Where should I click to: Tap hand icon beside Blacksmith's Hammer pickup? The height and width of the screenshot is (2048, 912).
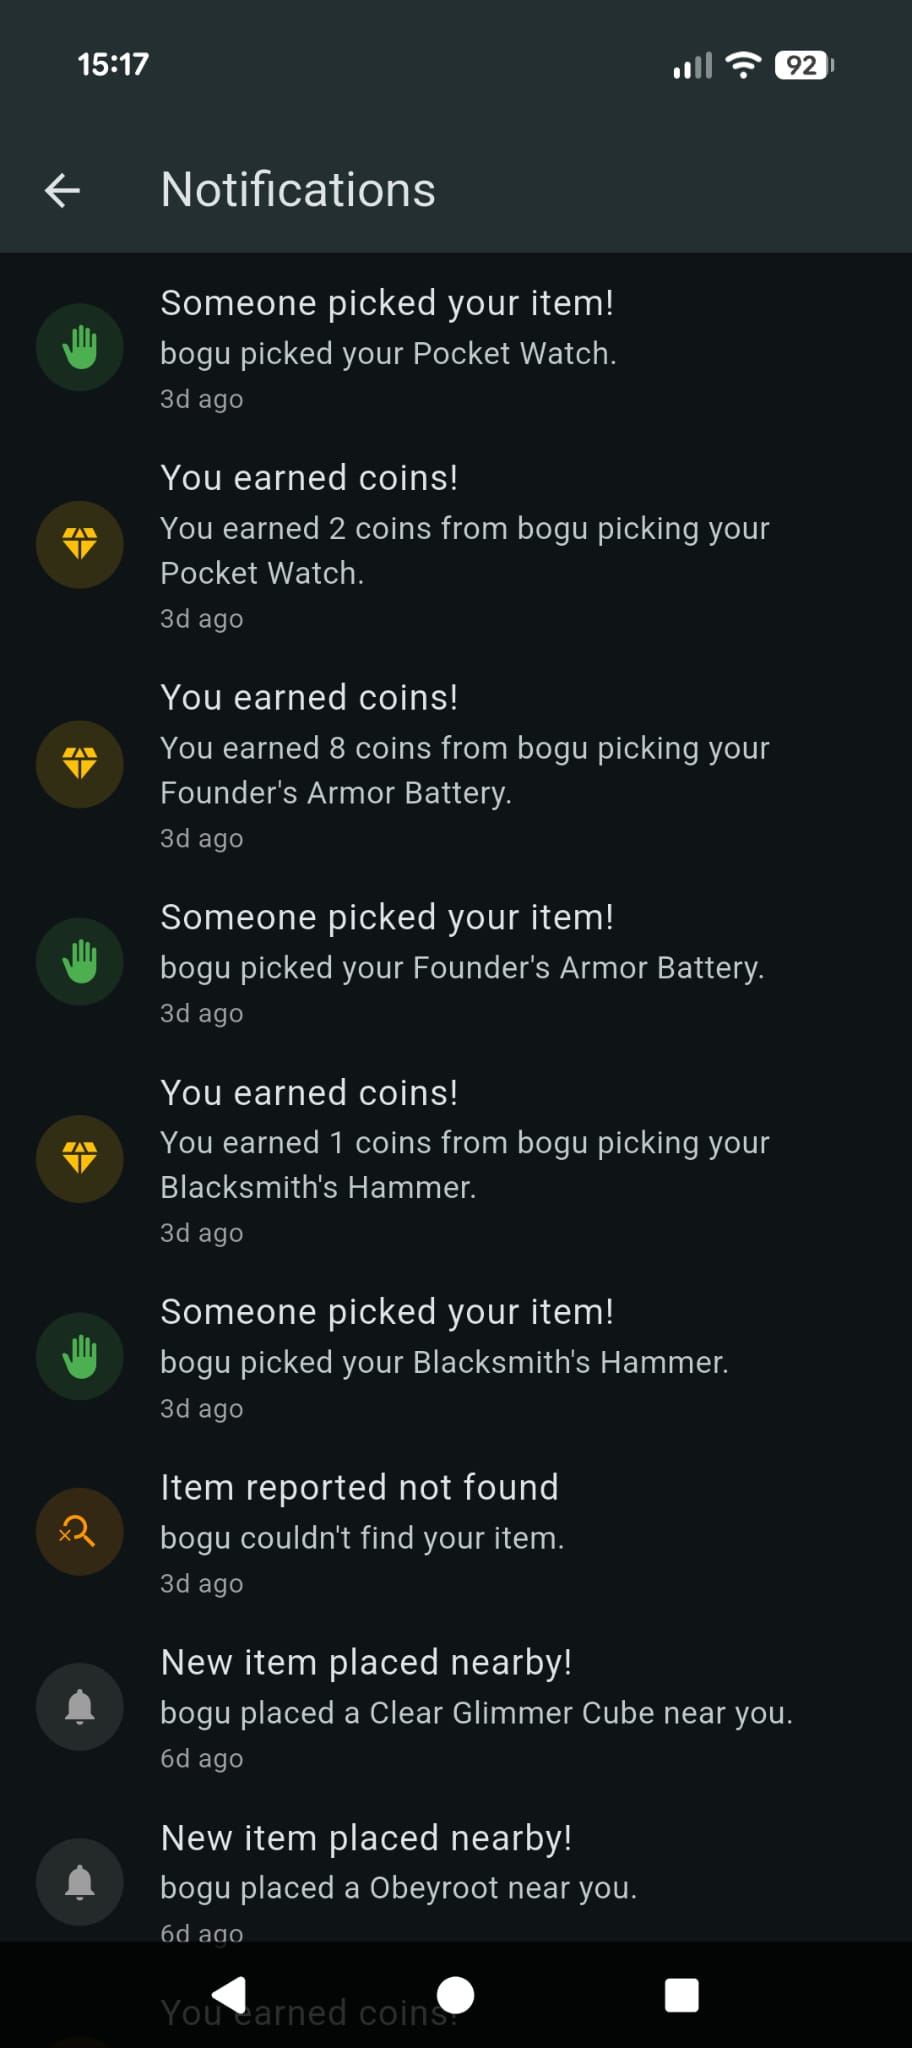click(x=80, y=1357)
